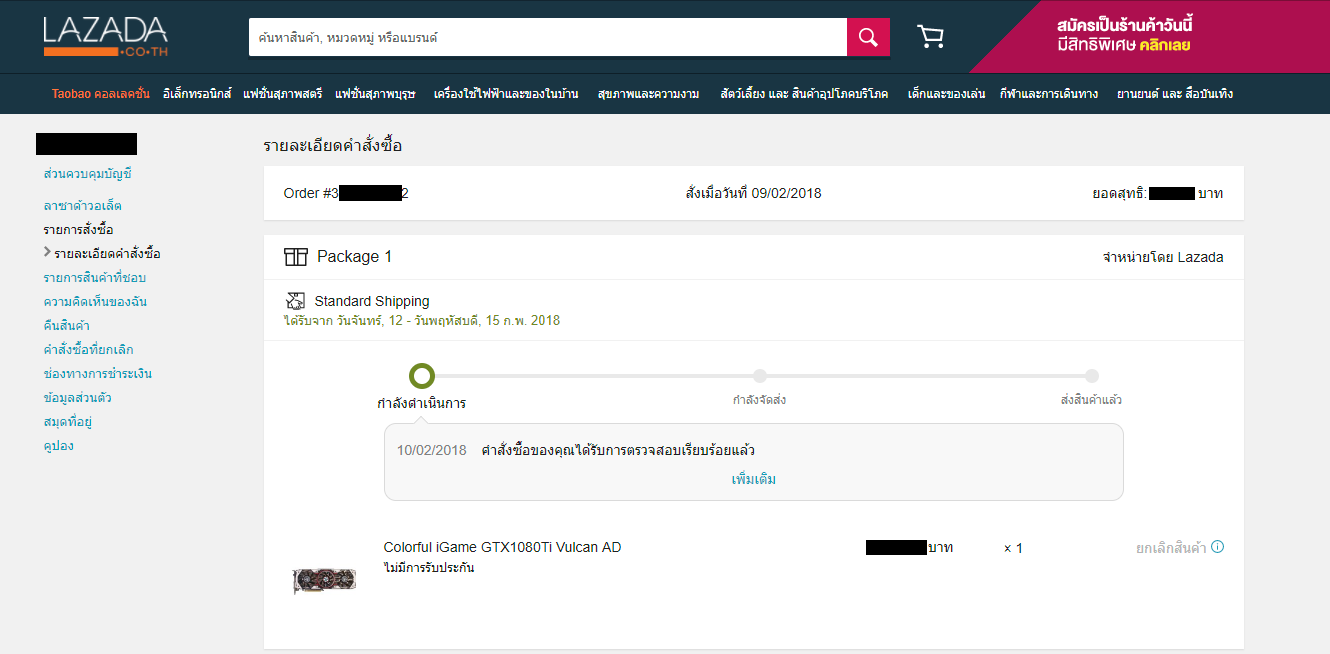The width and height of the screenshot is (1330, 654).
Task: Click the × 1 quantity text
Action: coord(1013,548)
